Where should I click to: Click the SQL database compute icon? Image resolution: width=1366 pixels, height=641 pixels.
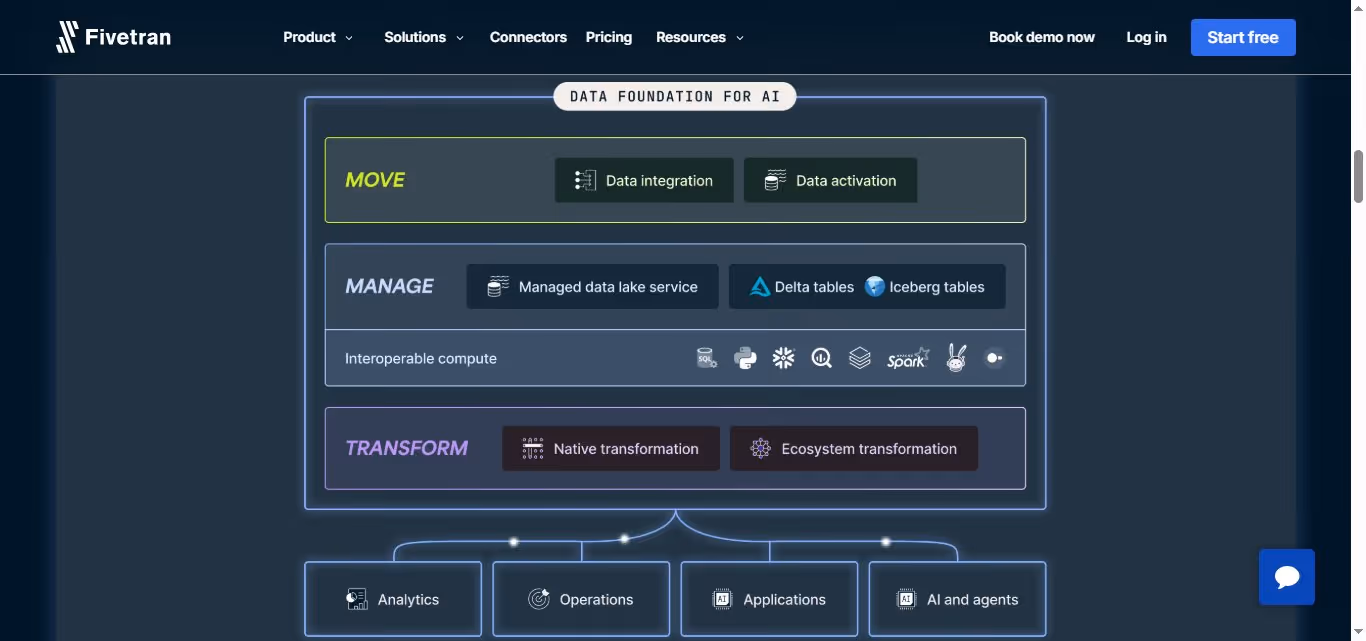pos(707,358)
